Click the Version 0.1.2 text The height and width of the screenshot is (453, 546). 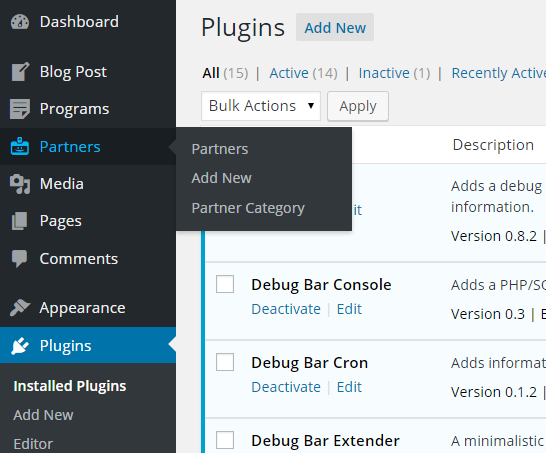[494, 392]
